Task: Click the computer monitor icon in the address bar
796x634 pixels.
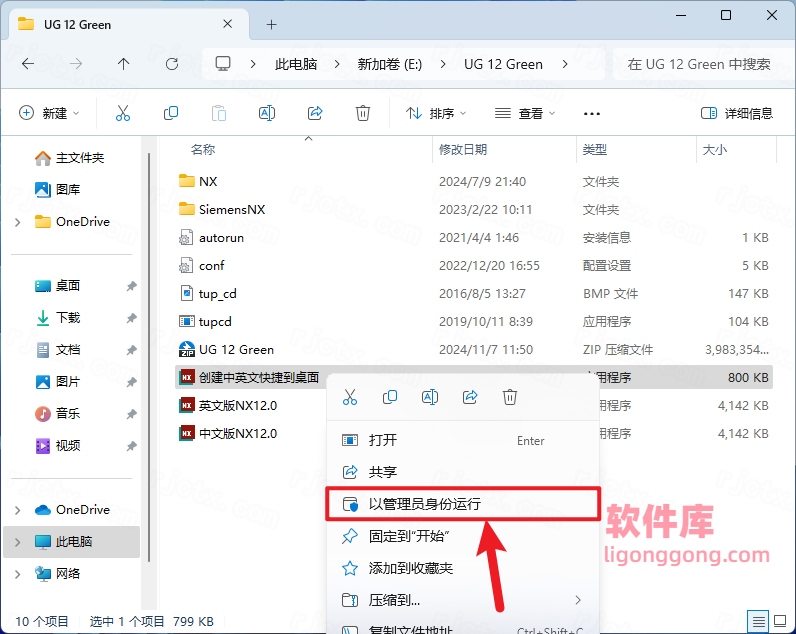Action: 223,64
